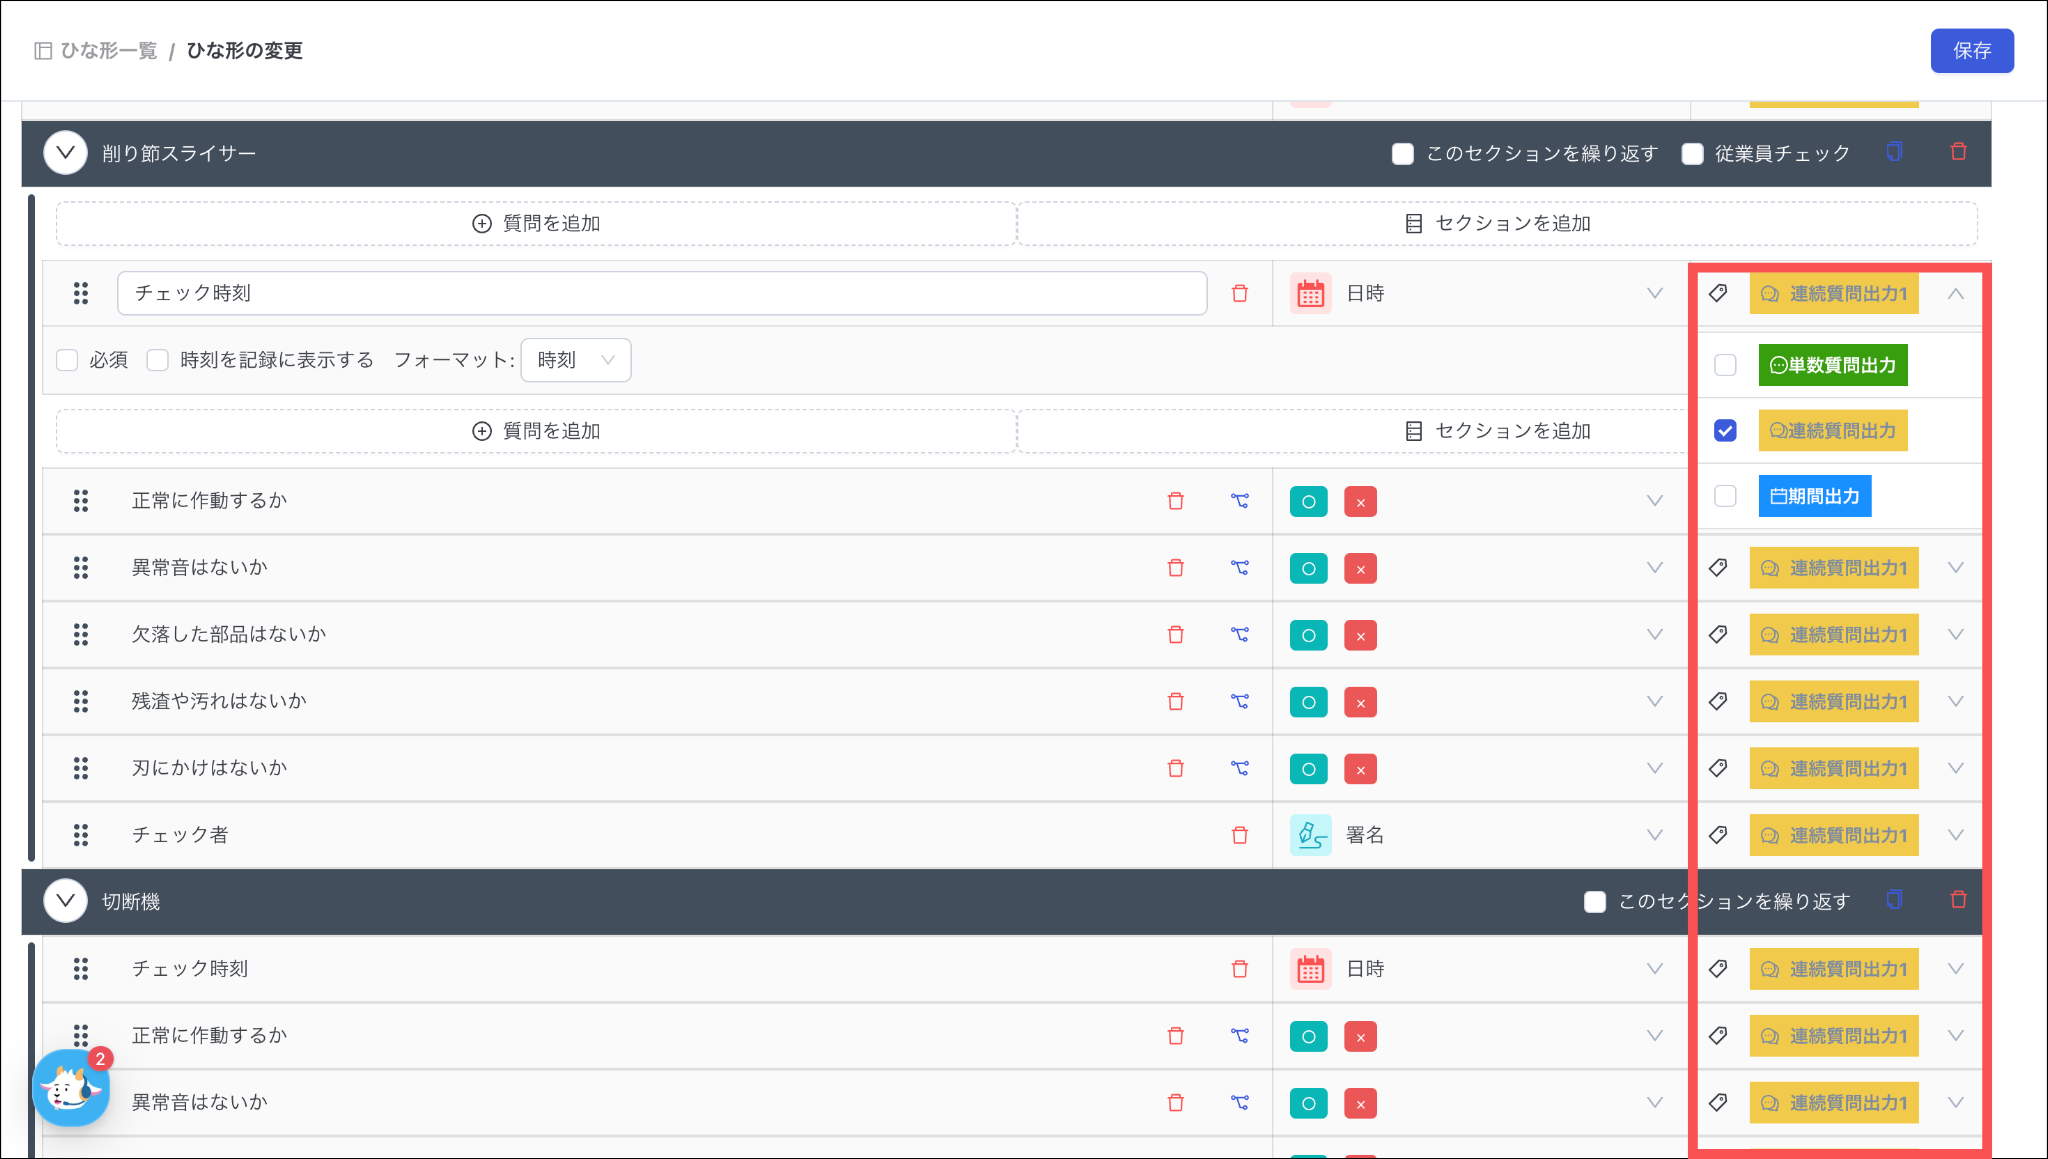Screen dimensions: 2048x1159
Task: Click drag handle of 欠落した部品はないか row
Action: tap(81, 634)
